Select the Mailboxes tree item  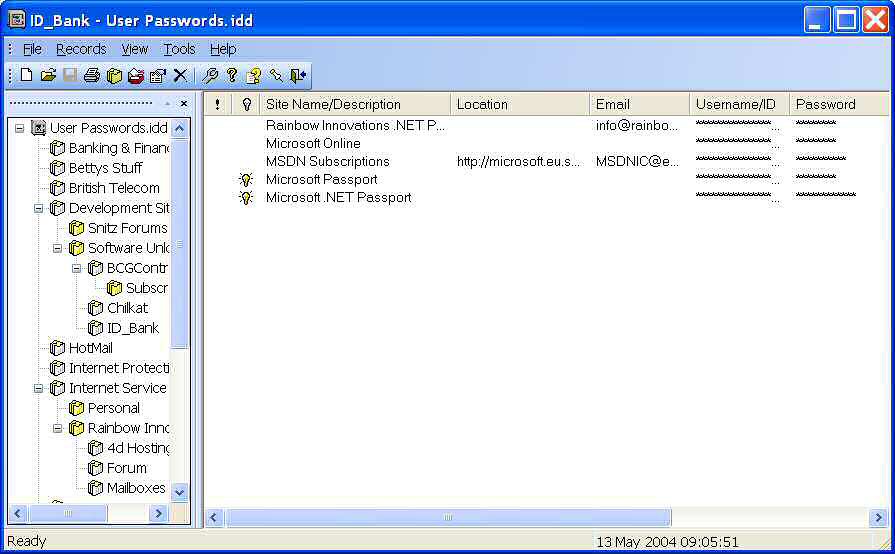pyautogui.click(x=136, y=488)
